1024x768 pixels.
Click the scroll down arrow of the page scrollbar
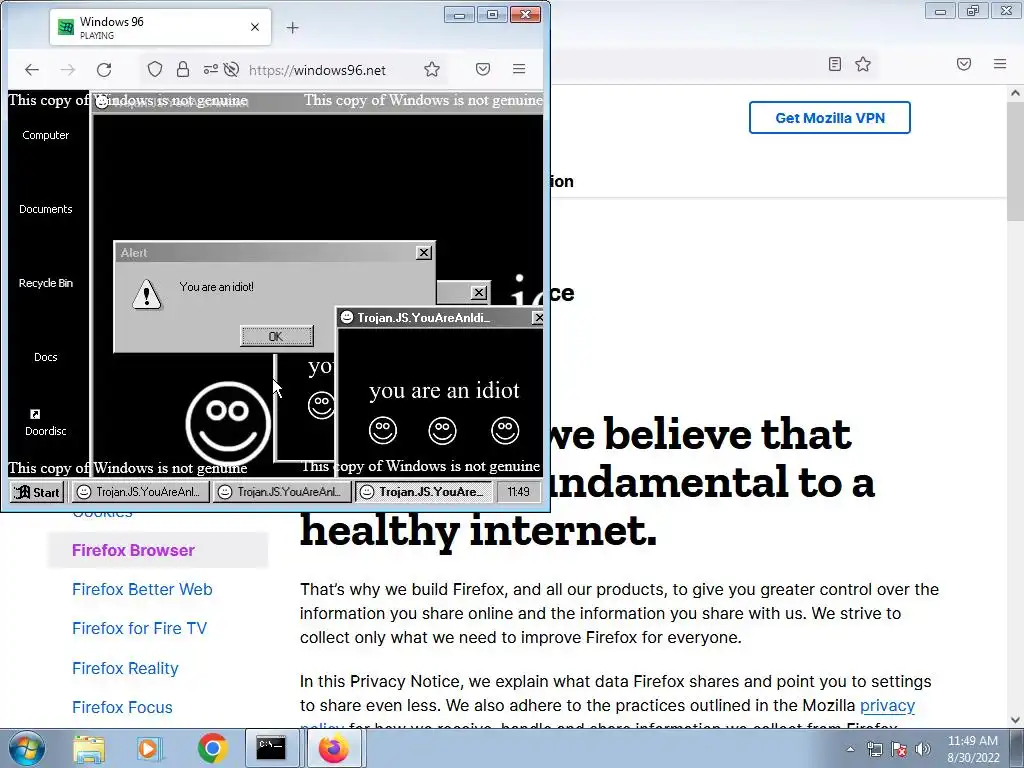1015,720
